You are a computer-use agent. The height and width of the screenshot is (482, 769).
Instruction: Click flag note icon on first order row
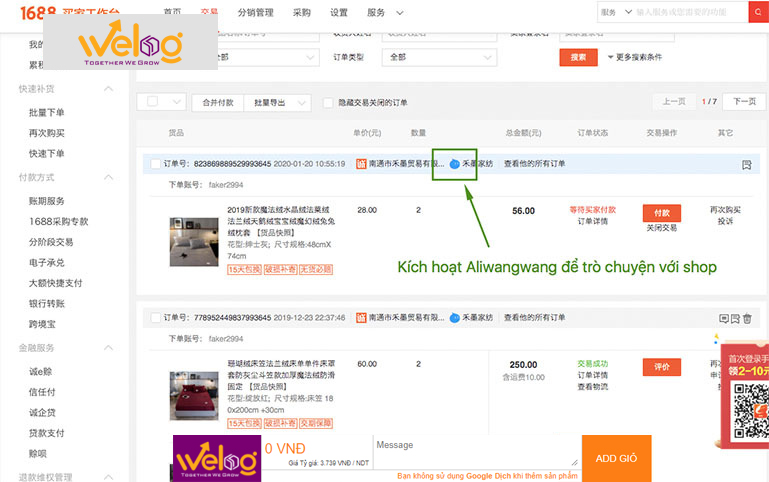tap(746, 165)
